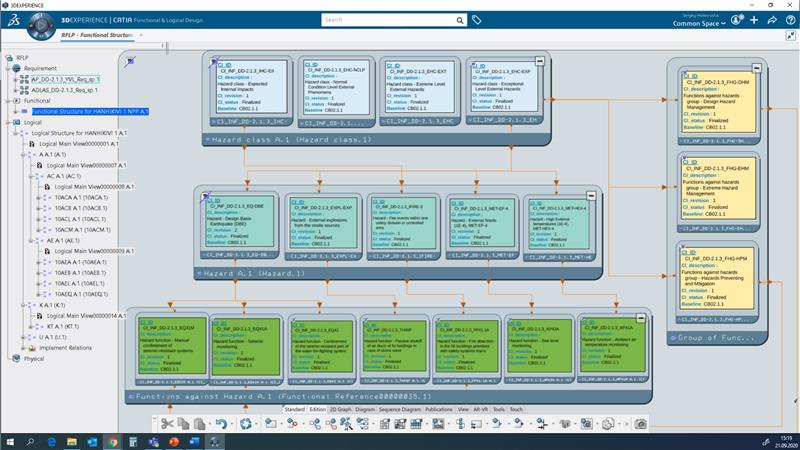Screen dimensions: 800x450
Task: Click the camera capture icon in toolbar
Action: click(x=640, y=423)
